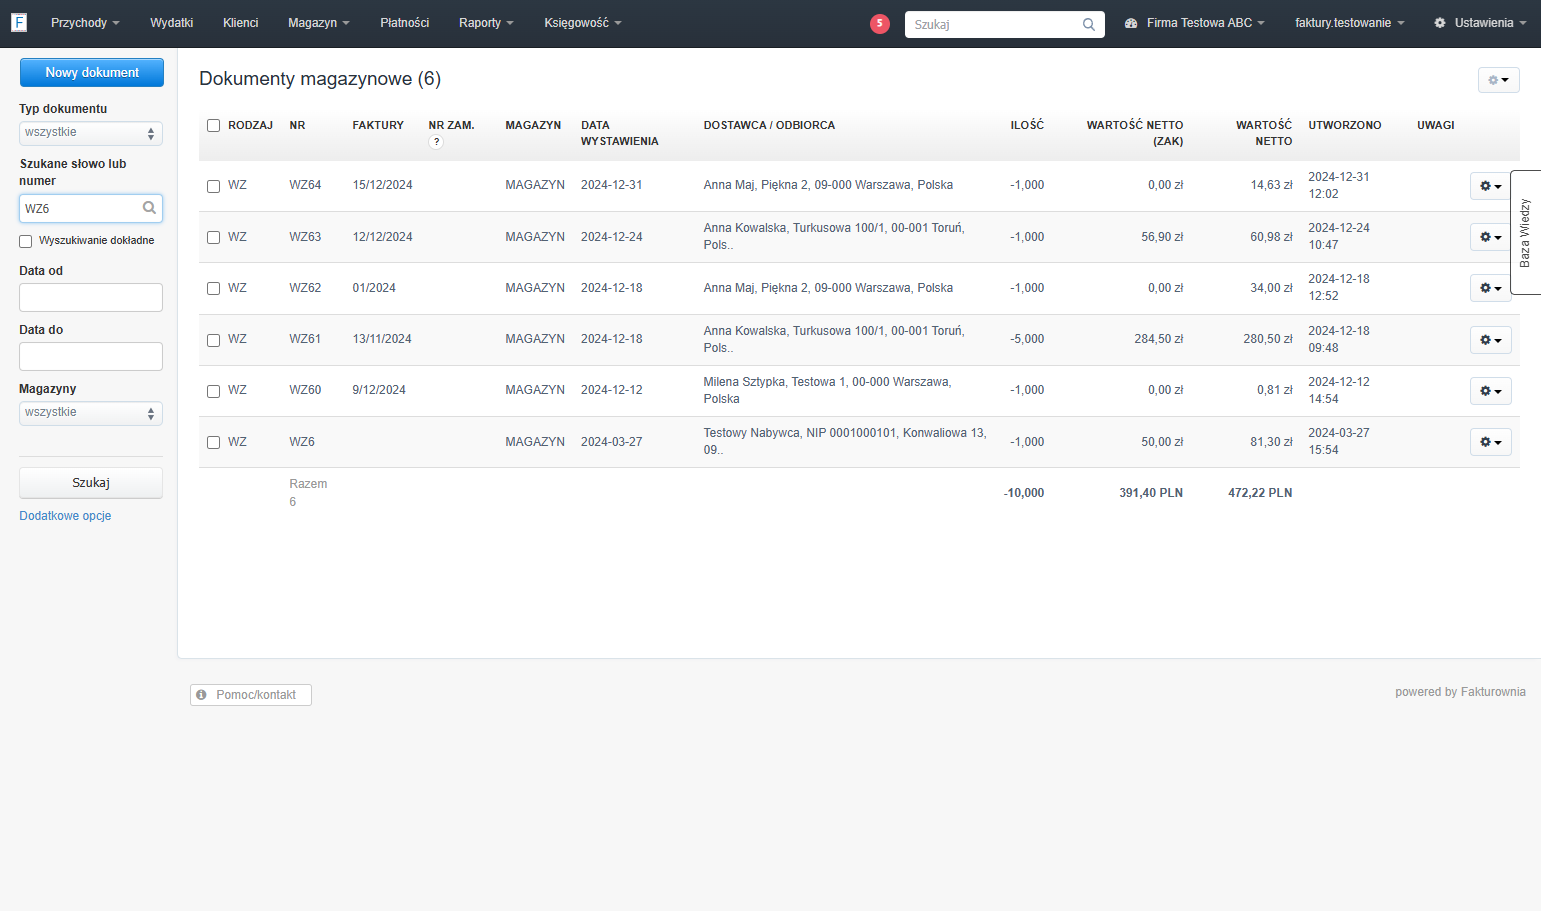Select the checkbox for document WZ63
The image size is (1541, 911).
[x=213, y=238]
